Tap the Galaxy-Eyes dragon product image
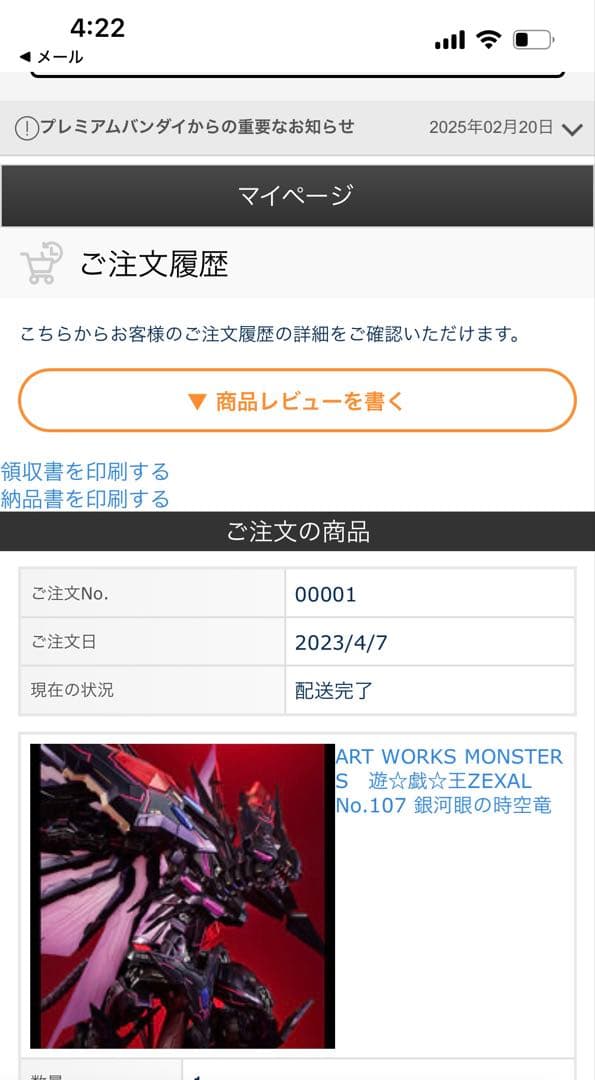 click(182, 896)
